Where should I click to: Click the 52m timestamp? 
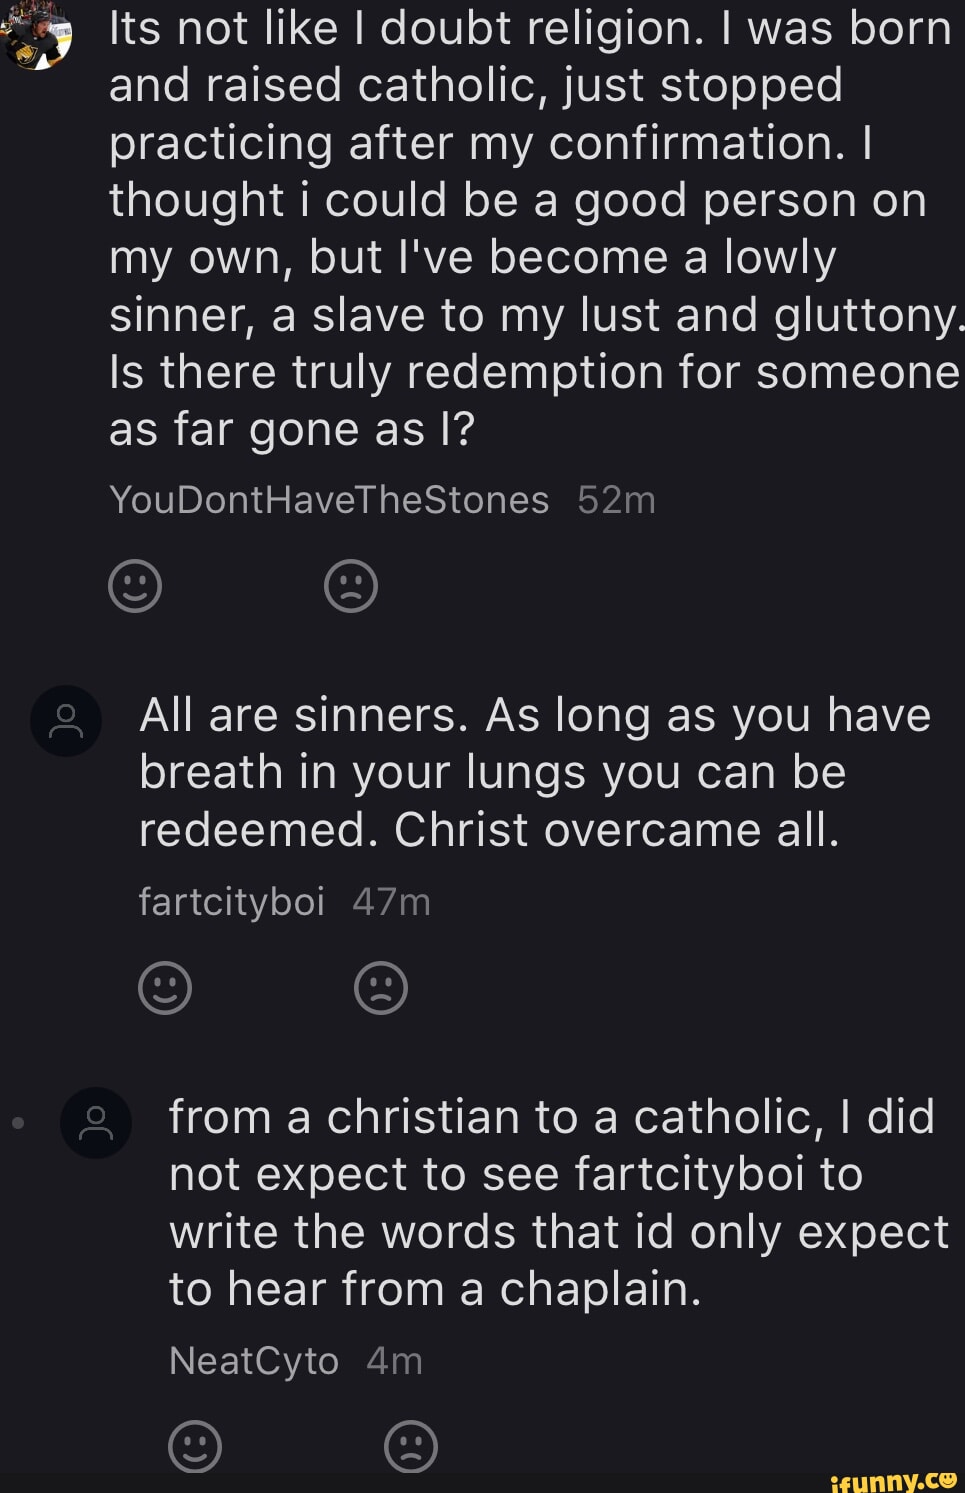616,500
